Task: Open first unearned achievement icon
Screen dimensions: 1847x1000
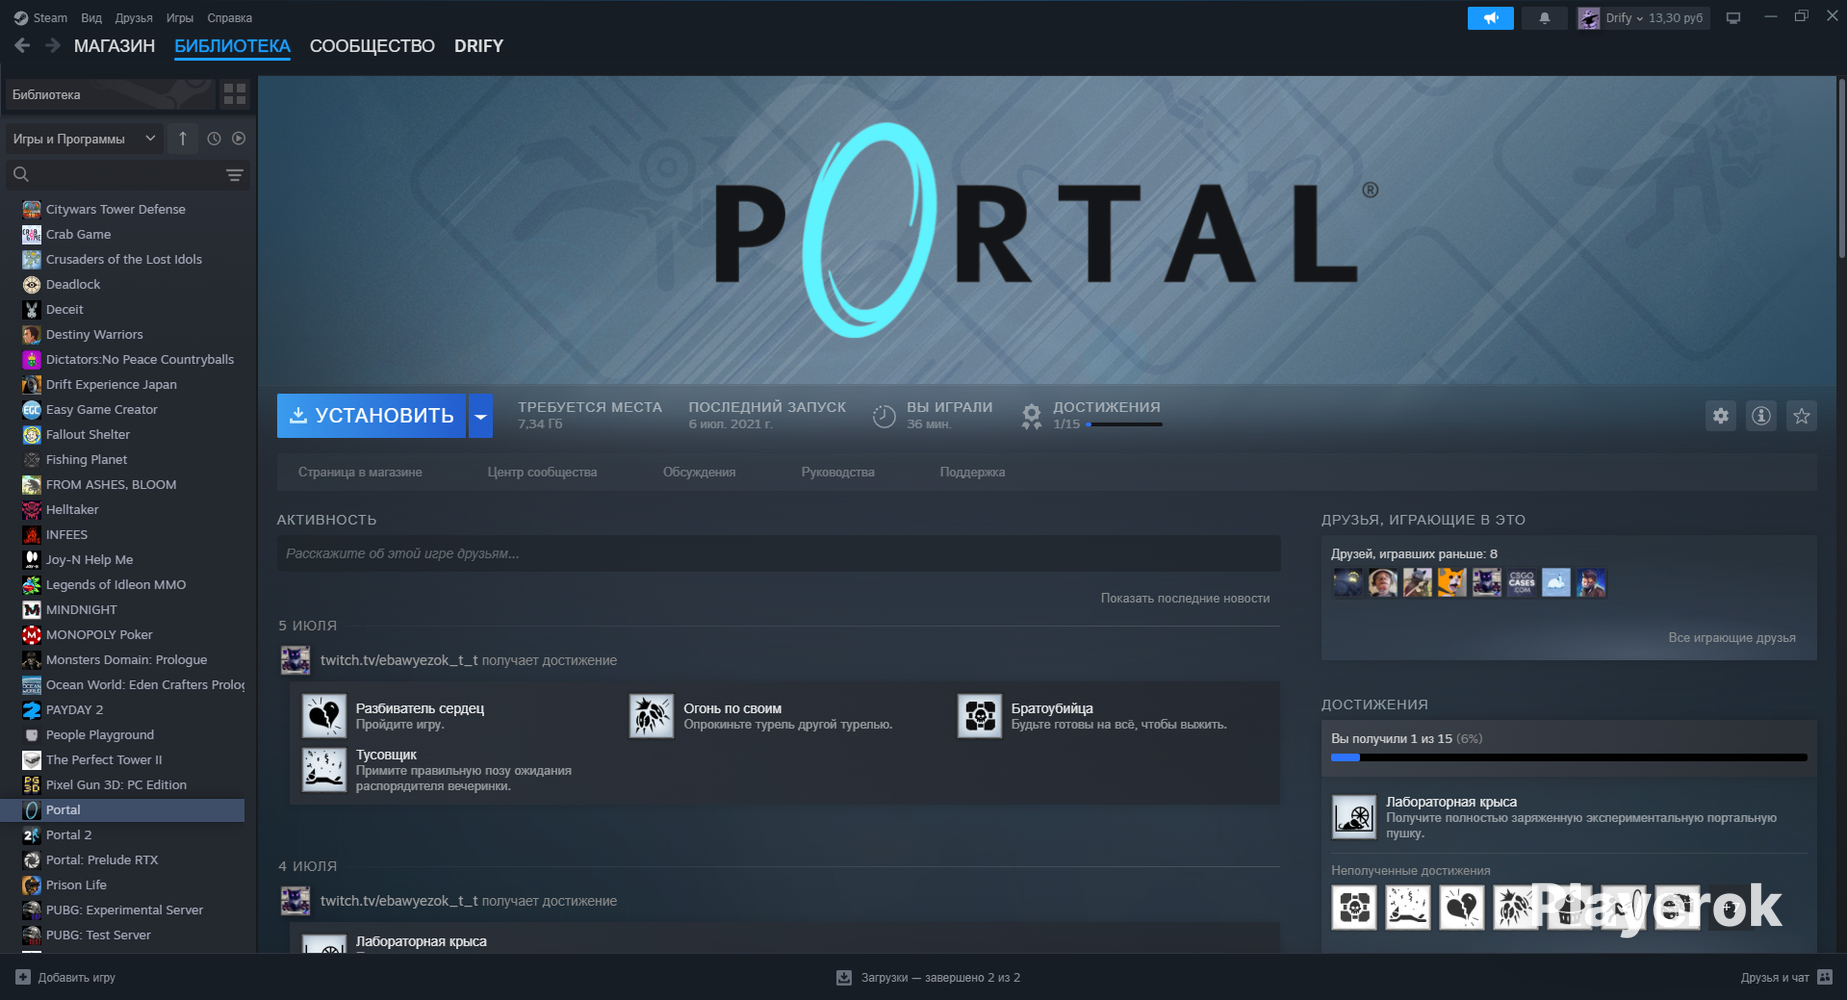Action: pyautogui.click(x=1355, y=908)
